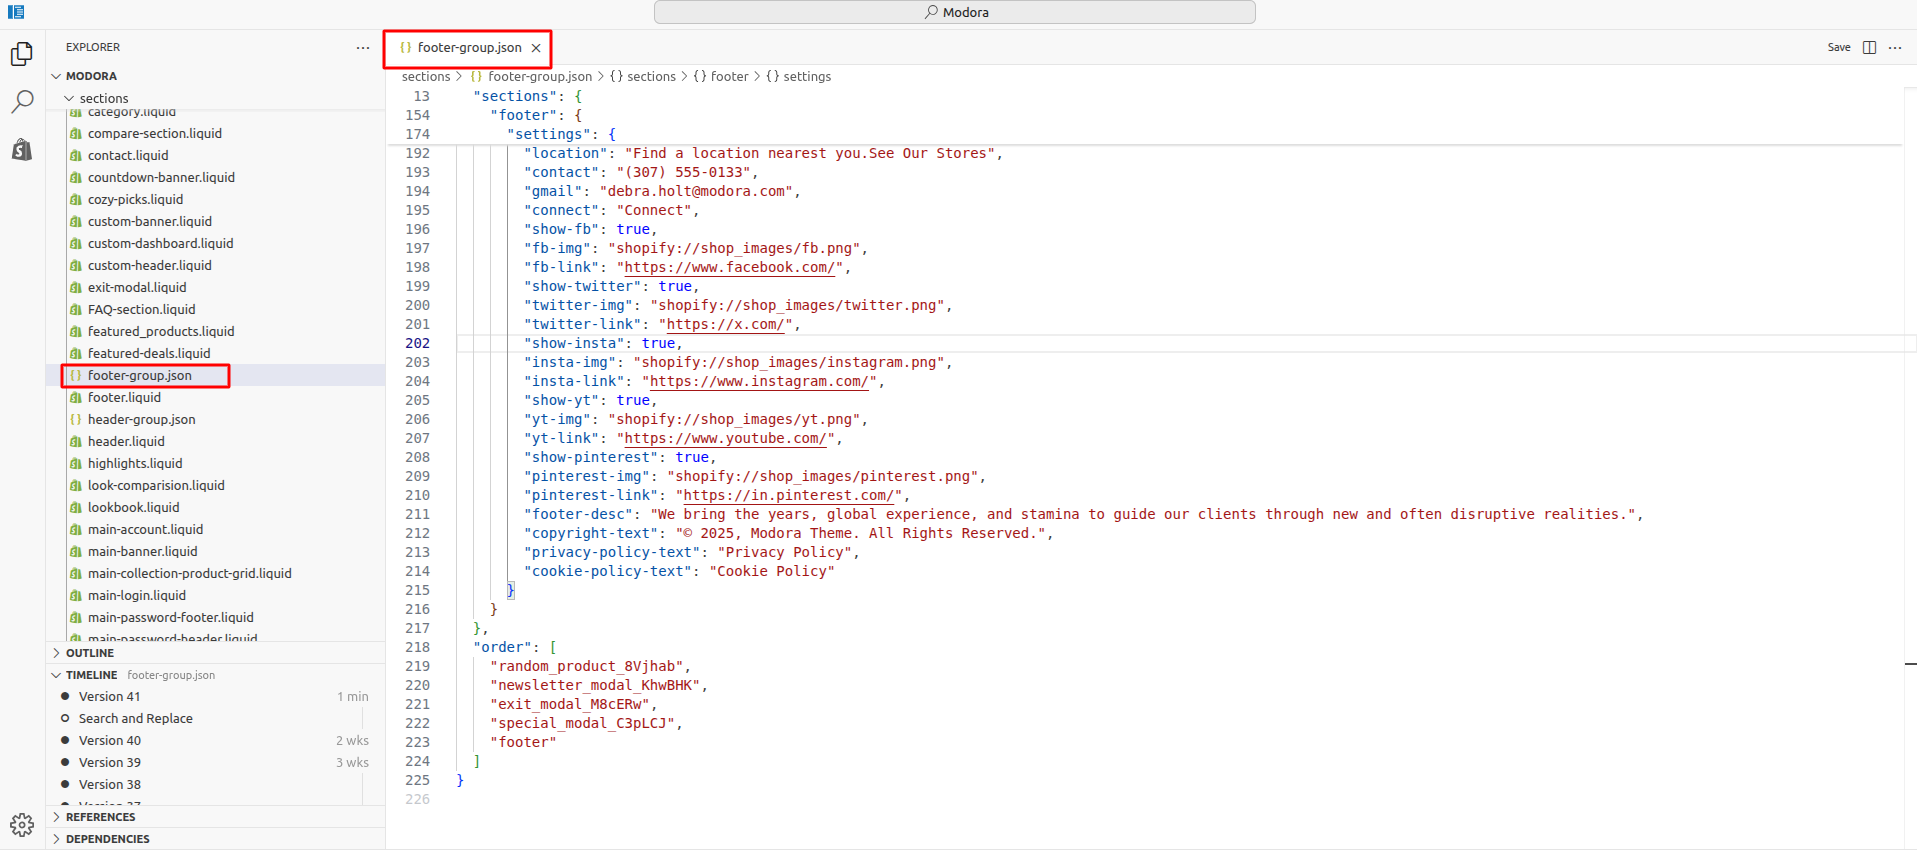The height and width of the screenshot is (850, 1917).
Task: Click the {} sections breadcrumb item
Action: (643, 76)
